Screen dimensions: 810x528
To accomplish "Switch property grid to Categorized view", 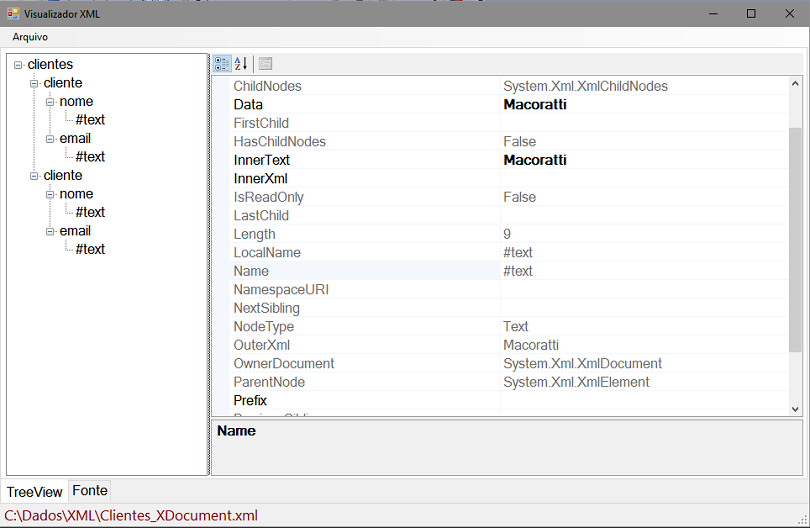I will pyautogui.click(x=222, y=64).
